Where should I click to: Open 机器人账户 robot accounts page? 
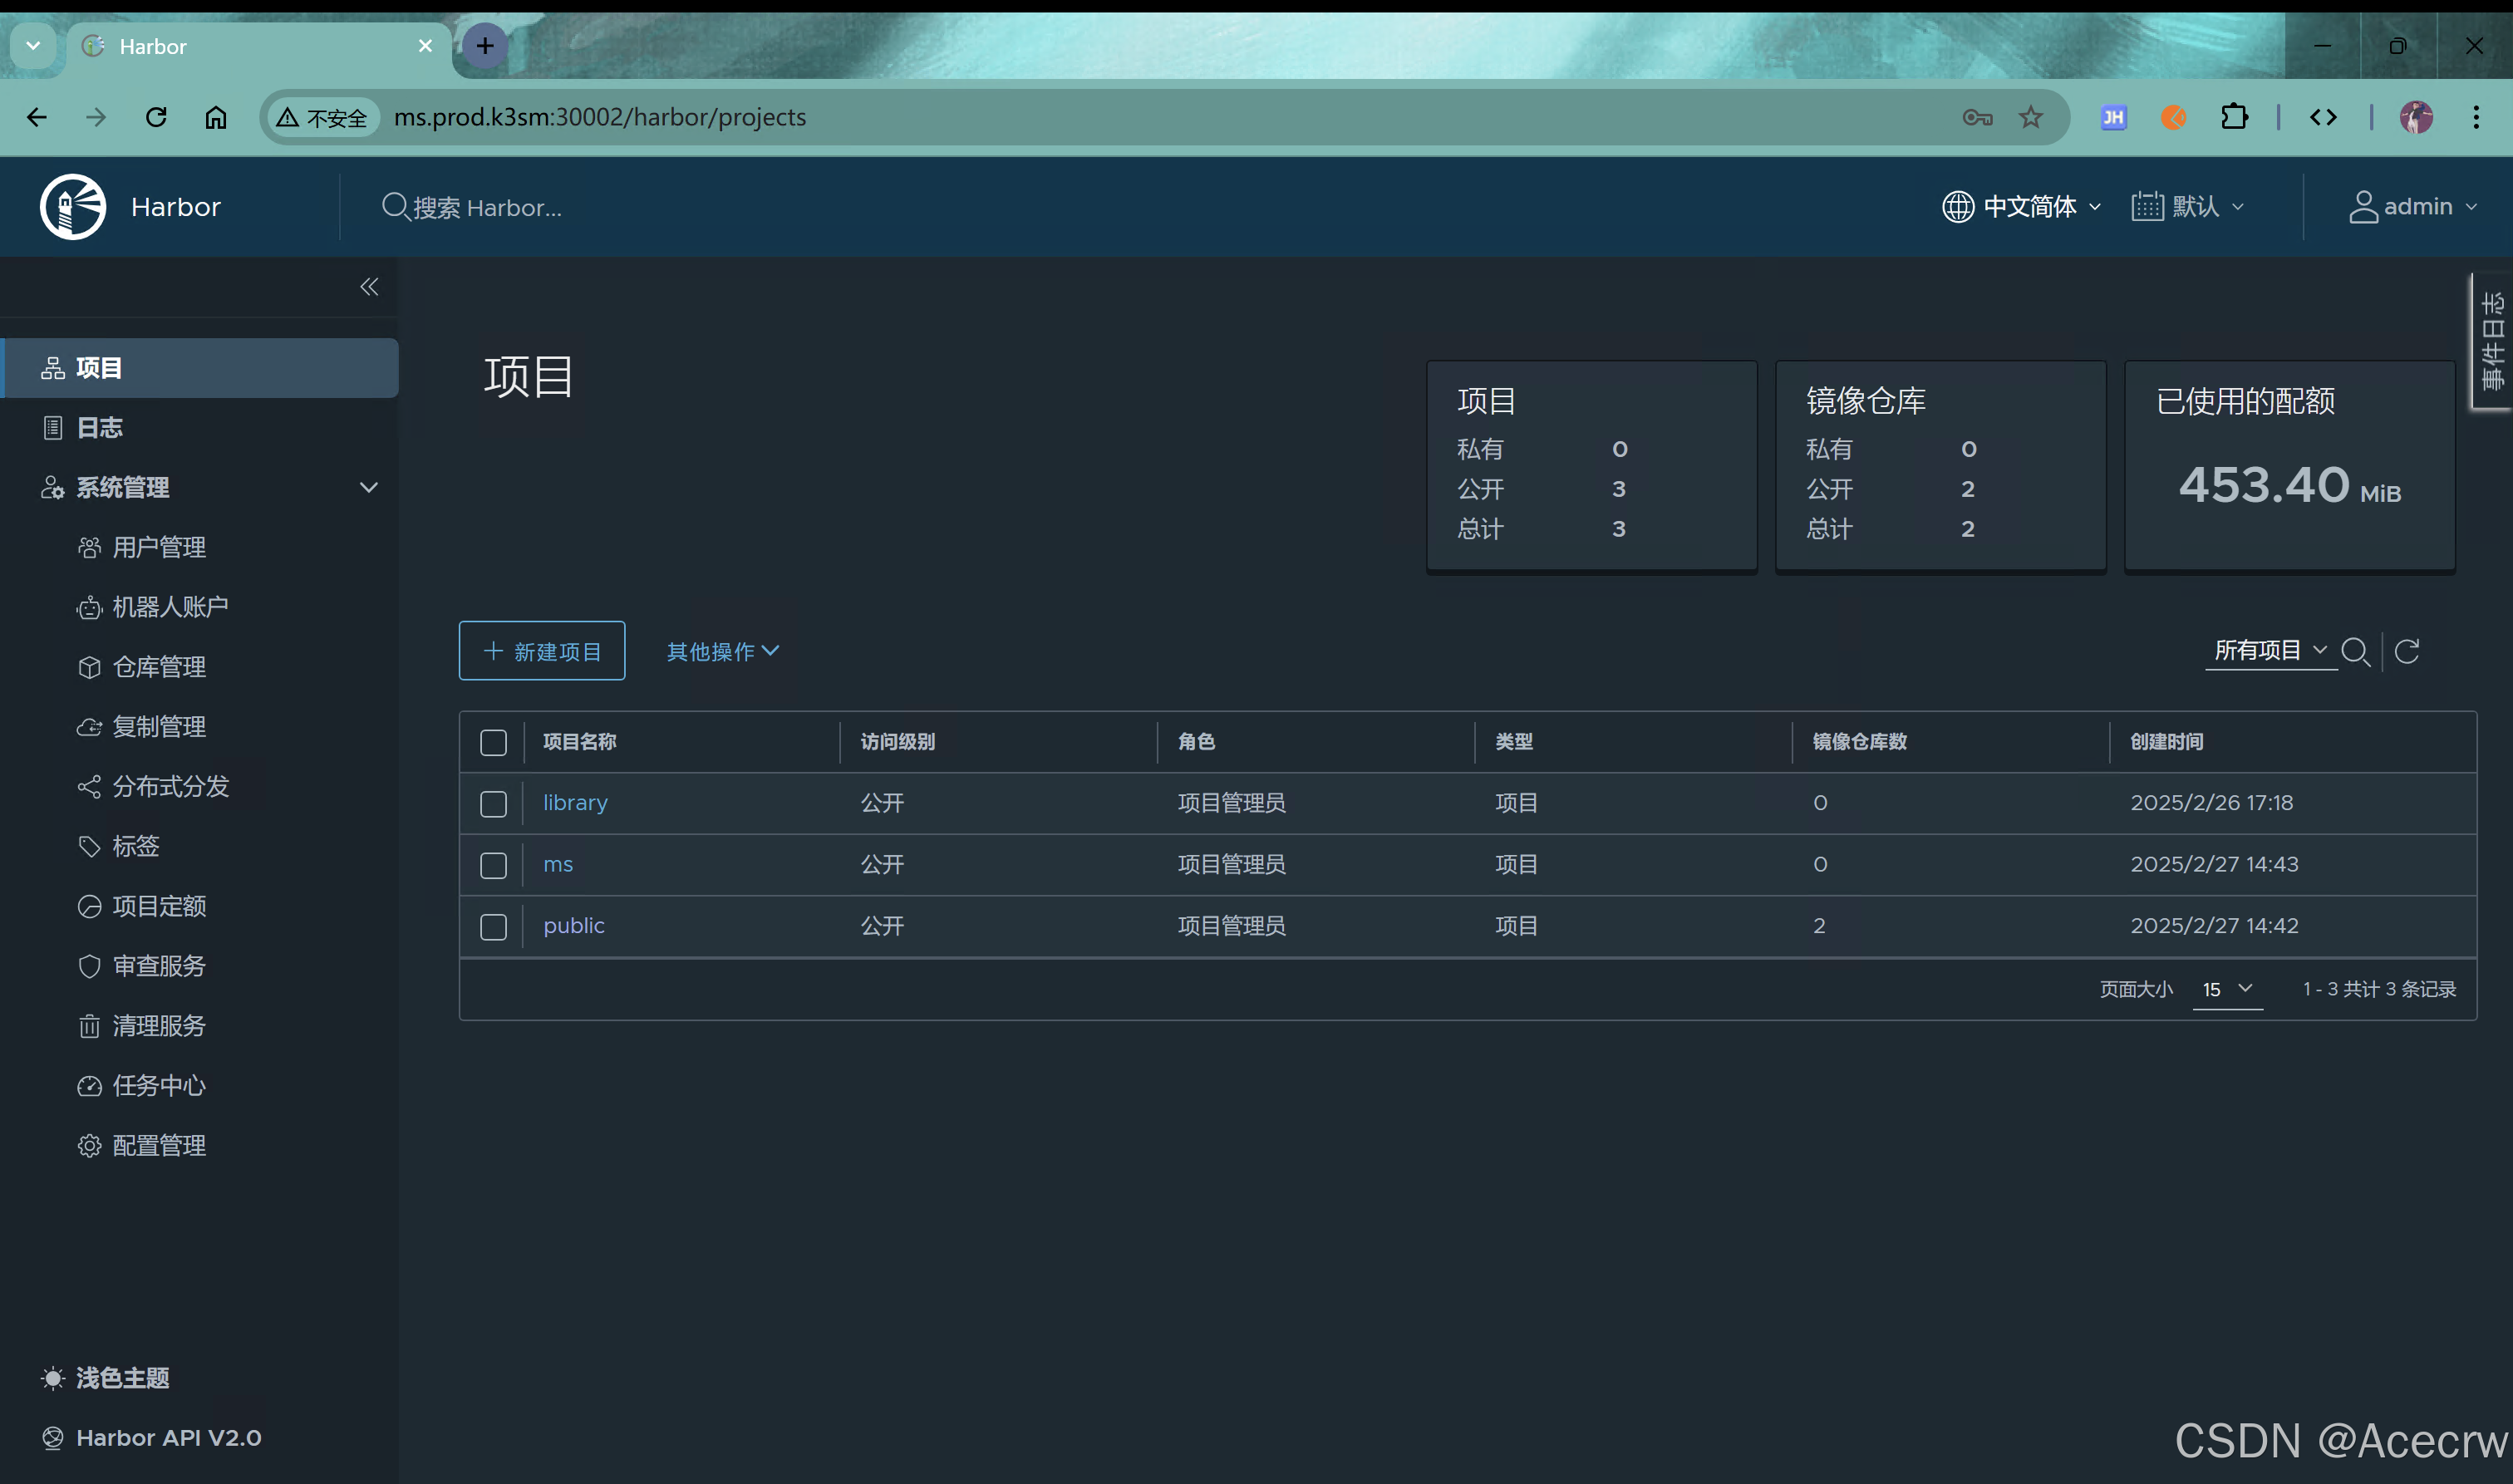pyautogui.click(x=170, y=607)
